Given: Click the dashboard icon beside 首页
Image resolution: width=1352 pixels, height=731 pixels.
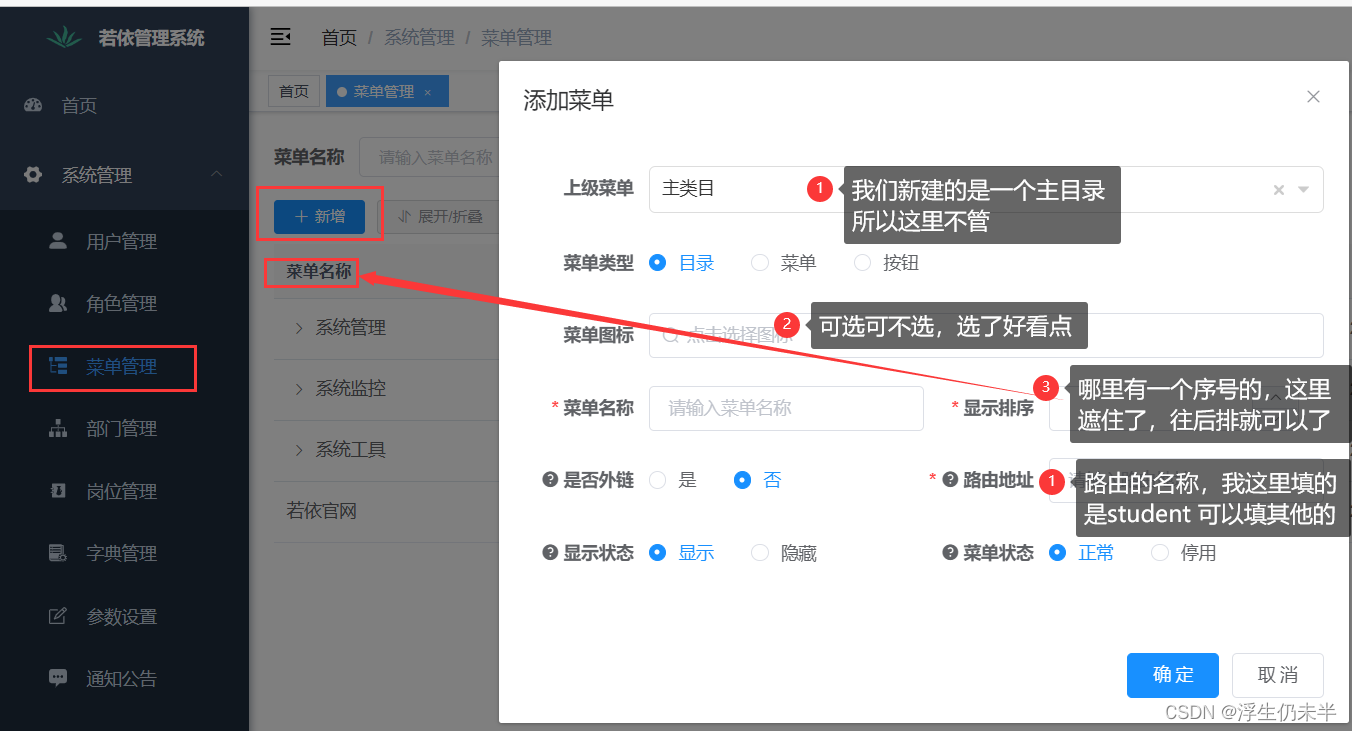Looking at the screenshot, I should point(33,105).
